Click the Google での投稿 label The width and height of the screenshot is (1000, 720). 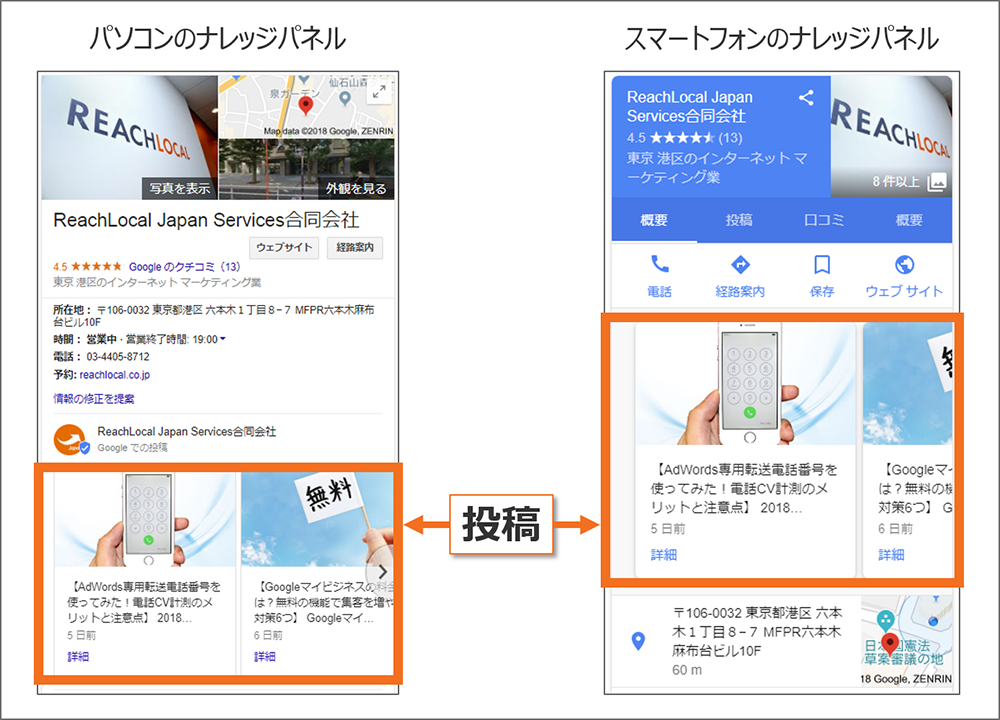pos(132,448)
